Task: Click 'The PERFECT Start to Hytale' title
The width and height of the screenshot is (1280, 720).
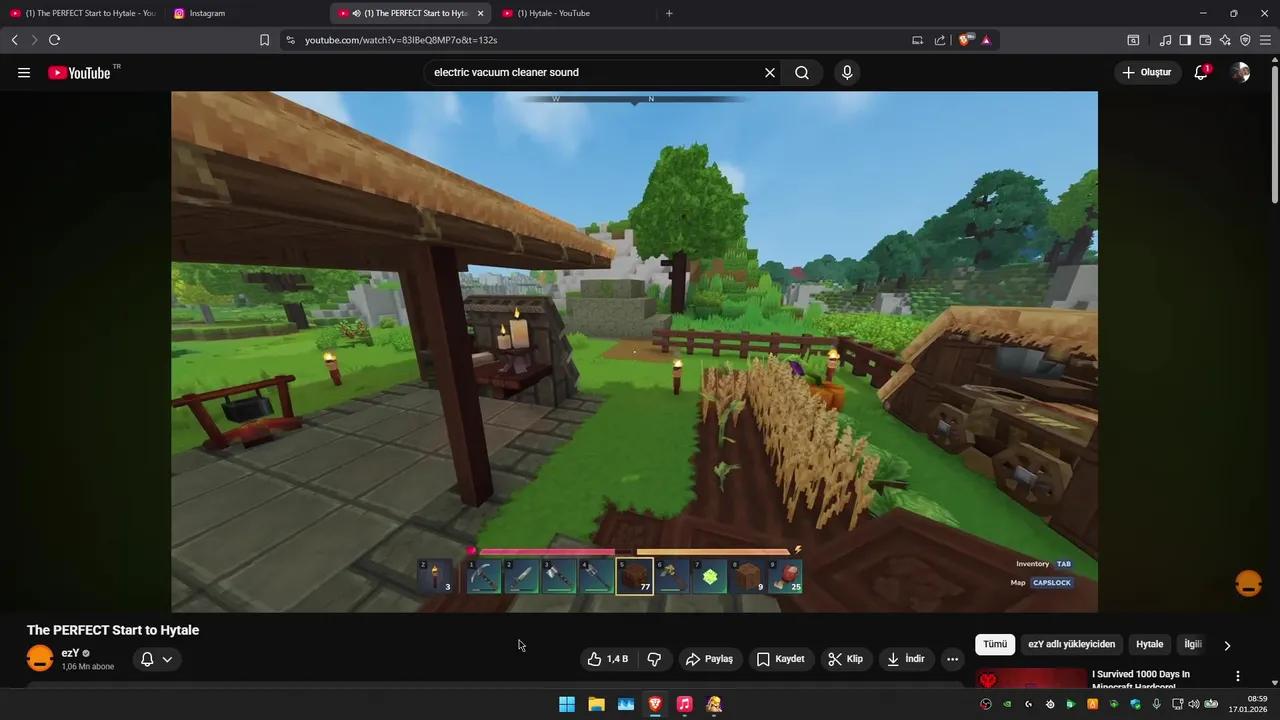Action: (113, 630)
